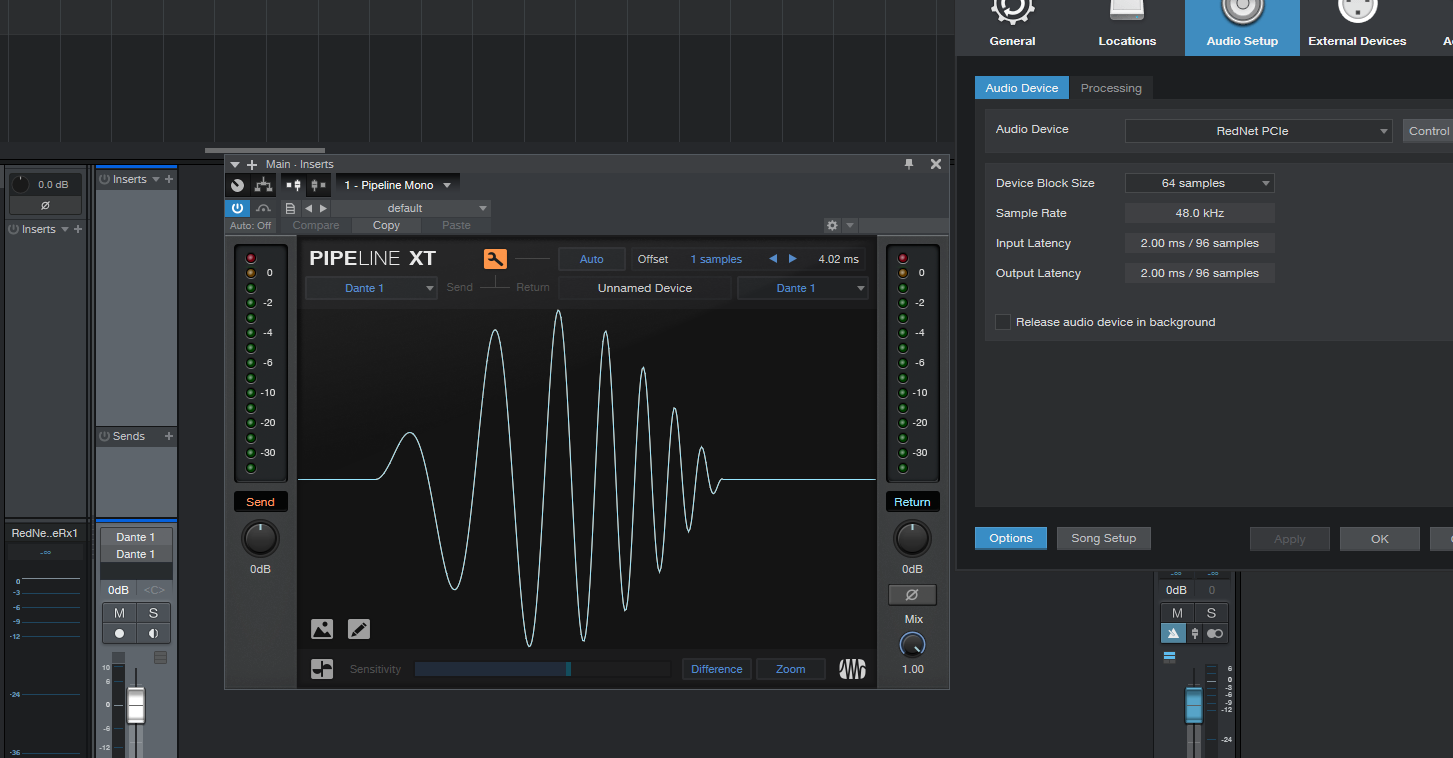Viewport: 1453px width, 758px height.
Task: Click the link icon beside S on the right channel
Action: [x=1214, y=634]
